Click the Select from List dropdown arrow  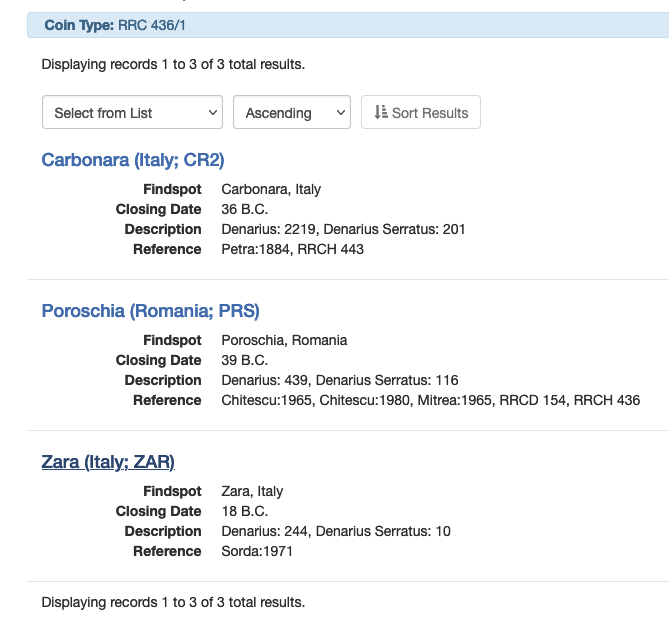(212, 113)
